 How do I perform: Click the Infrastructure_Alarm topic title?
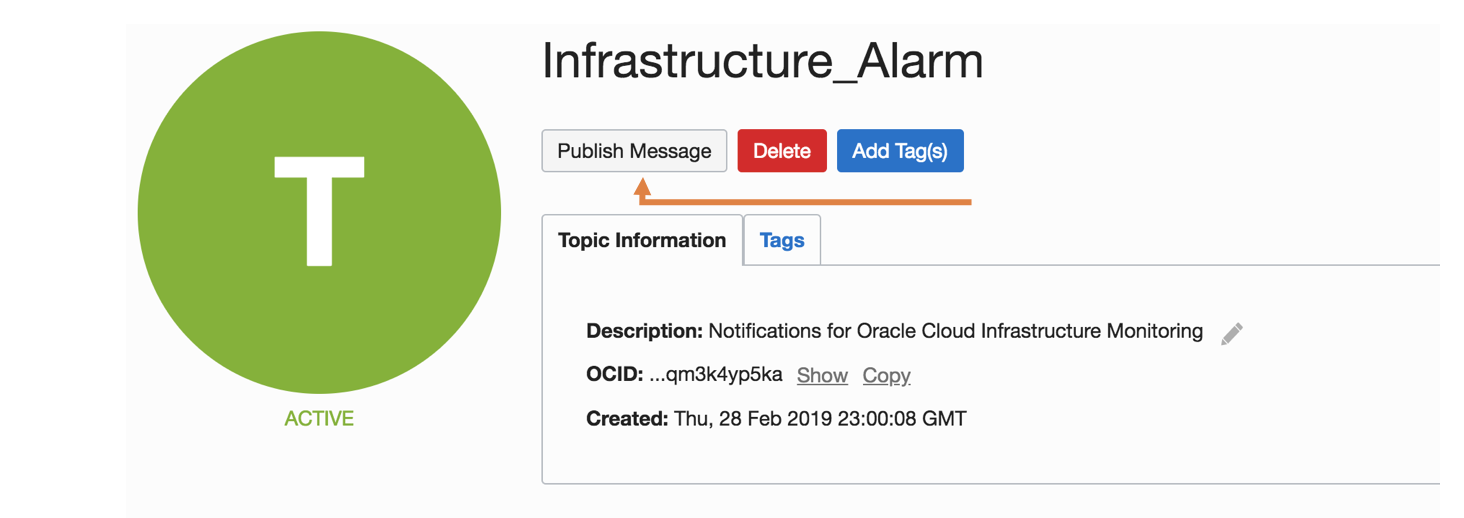[x=762, y=62]
